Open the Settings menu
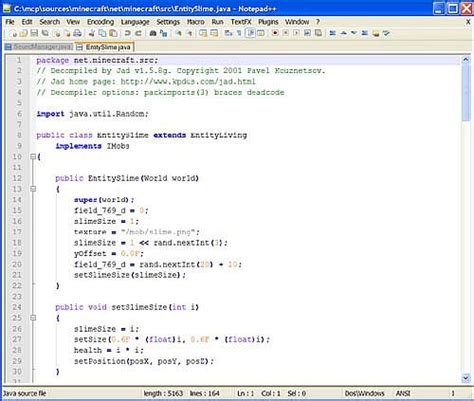This screenshot has height=401, width=474. click(x=168, y=22)
